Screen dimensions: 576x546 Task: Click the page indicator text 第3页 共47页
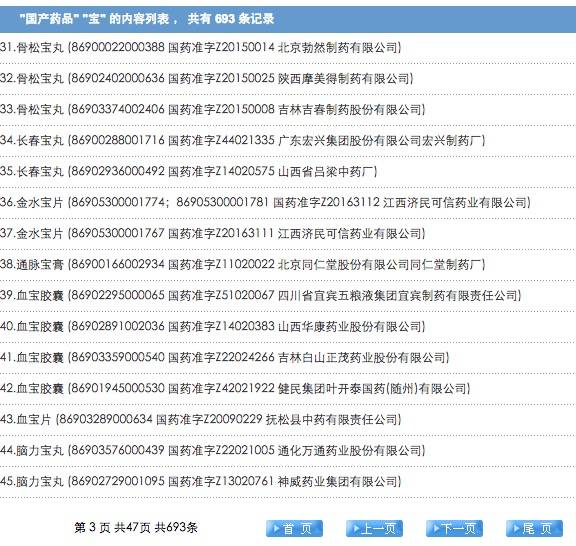pyautogui.click(x=112, y=528)
